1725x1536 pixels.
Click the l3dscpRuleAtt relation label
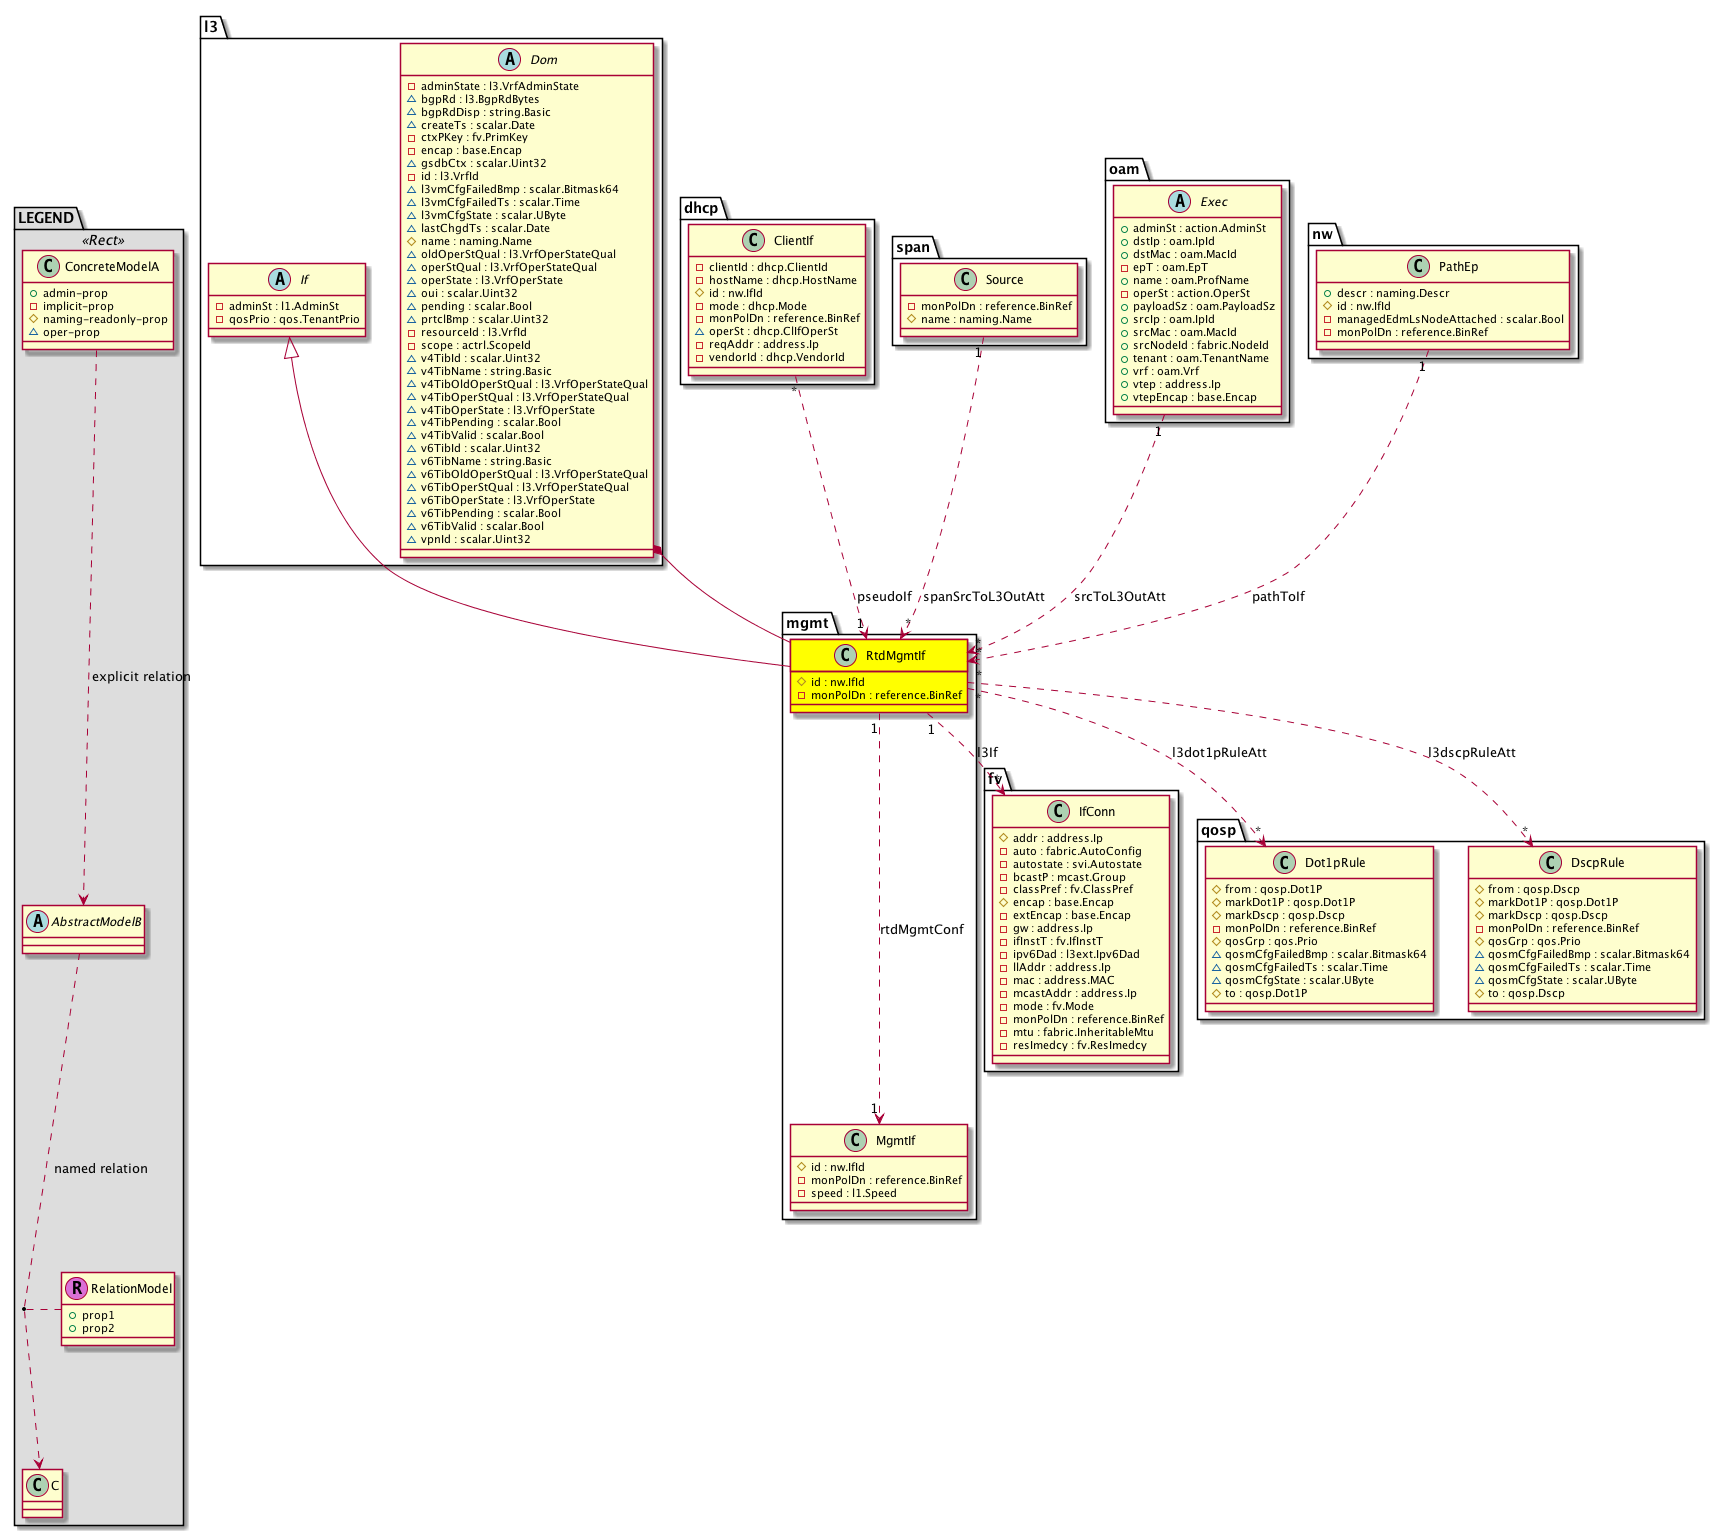[x=1470, y=753]
